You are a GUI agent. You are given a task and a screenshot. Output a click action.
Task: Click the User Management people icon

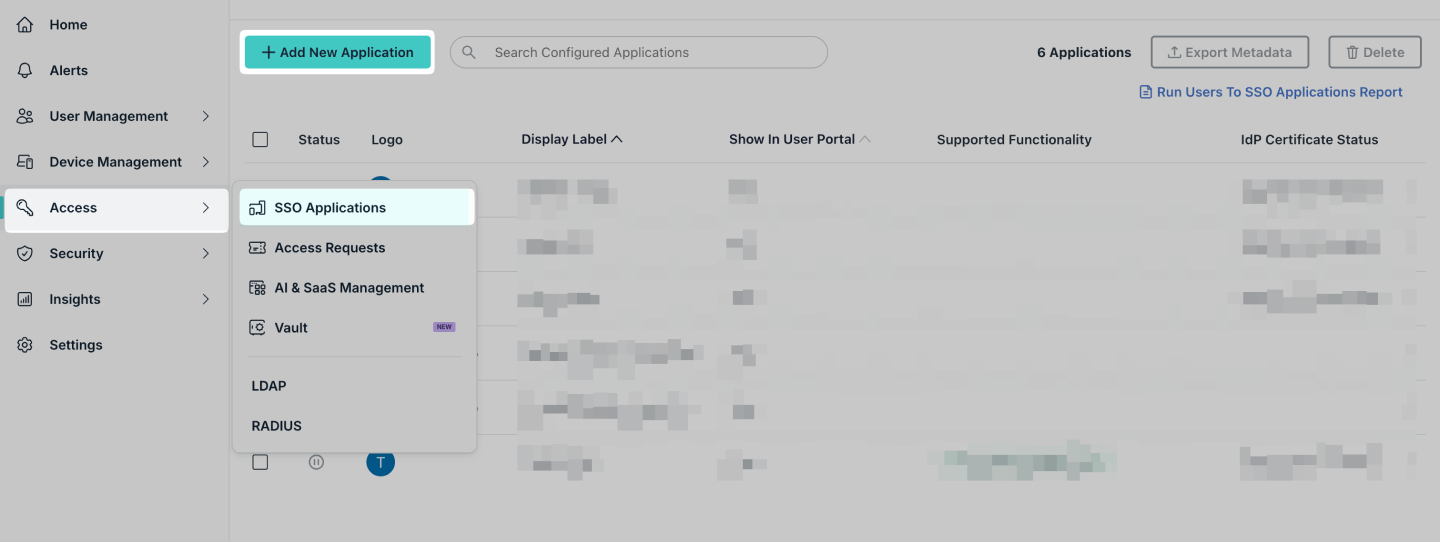click(25, 116)
